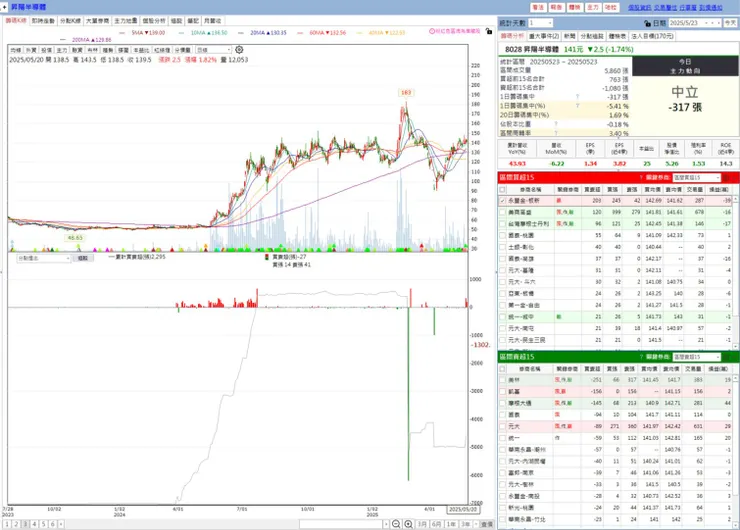Open the 行事曆 link
This screenshot has height=530, width=740.
[x=688, y=8]
